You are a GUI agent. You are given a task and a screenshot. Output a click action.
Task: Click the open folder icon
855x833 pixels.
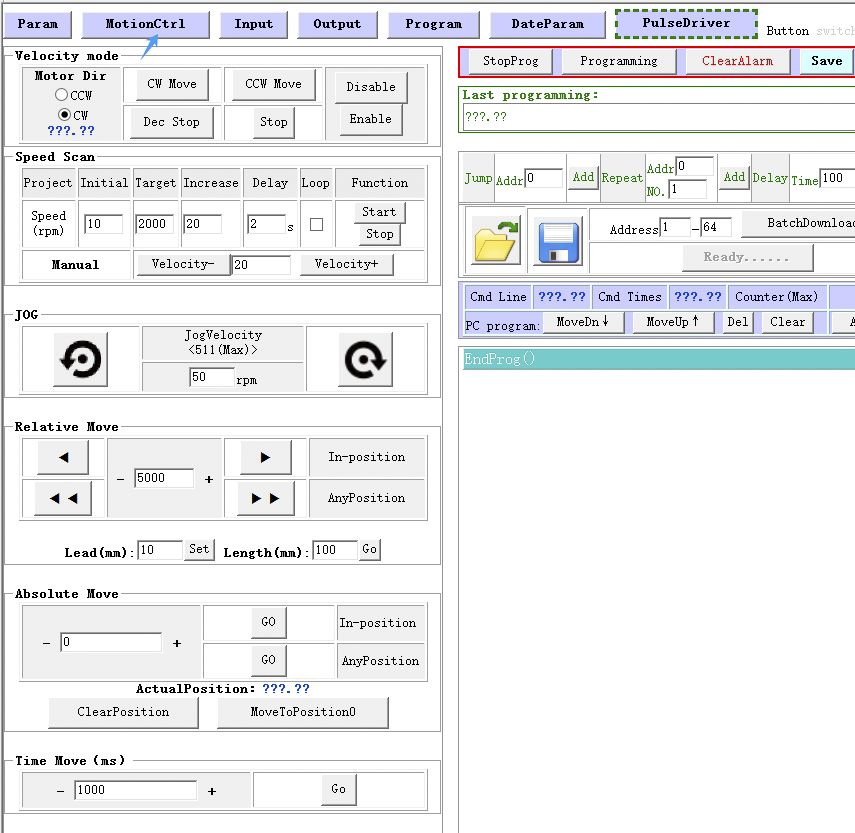click(497, 241)
